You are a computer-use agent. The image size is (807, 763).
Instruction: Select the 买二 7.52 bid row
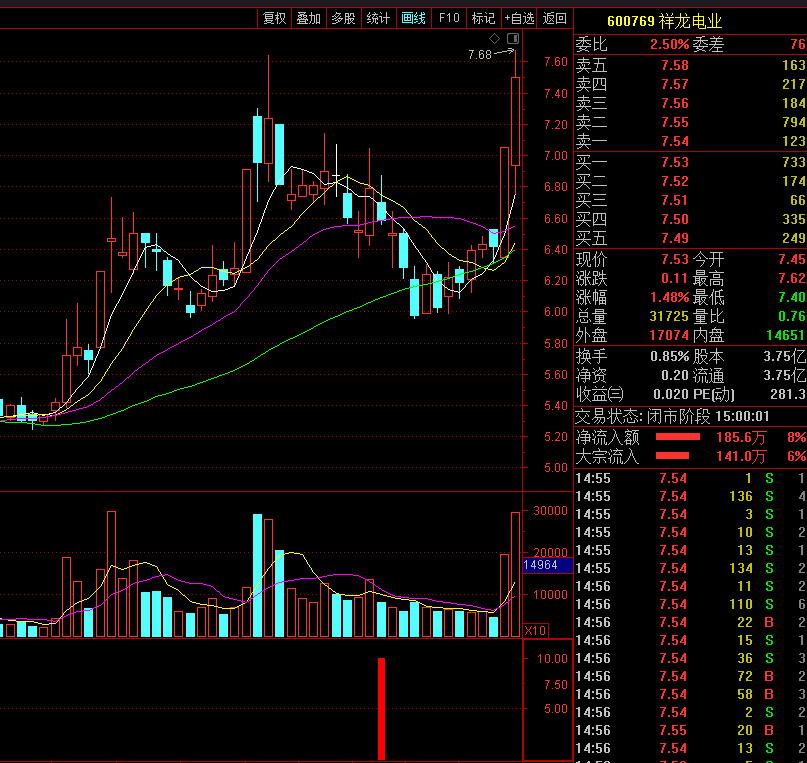coord(690,182)
